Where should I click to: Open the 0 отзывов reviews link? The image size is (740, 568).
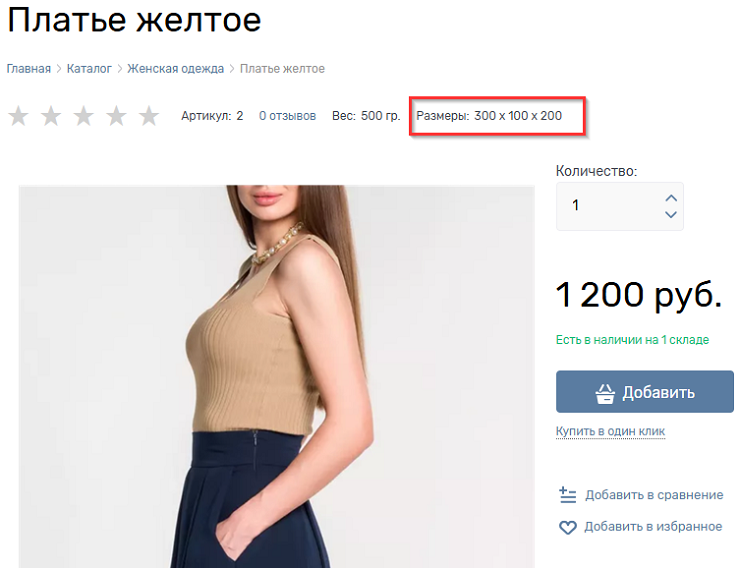pos(287,116)
